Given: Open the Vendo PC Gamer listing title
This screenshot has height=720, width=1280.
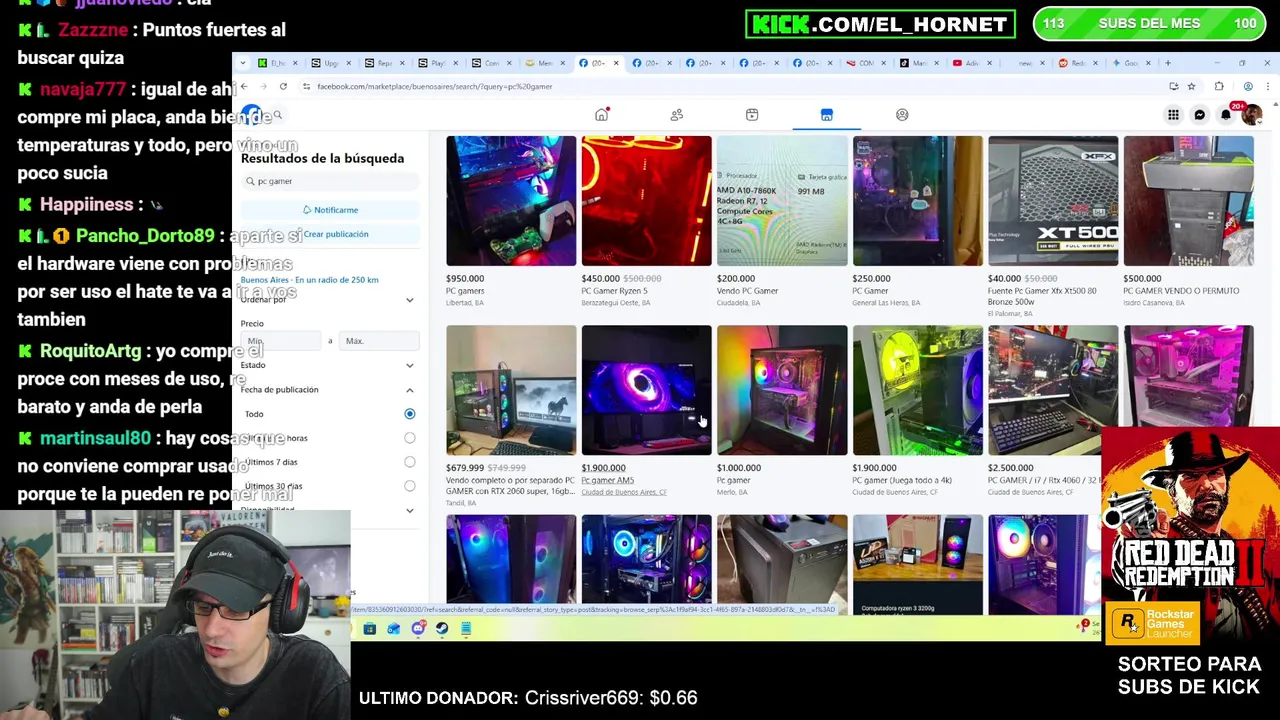Looking at the screenshot, I should click(x=747, y=291).
